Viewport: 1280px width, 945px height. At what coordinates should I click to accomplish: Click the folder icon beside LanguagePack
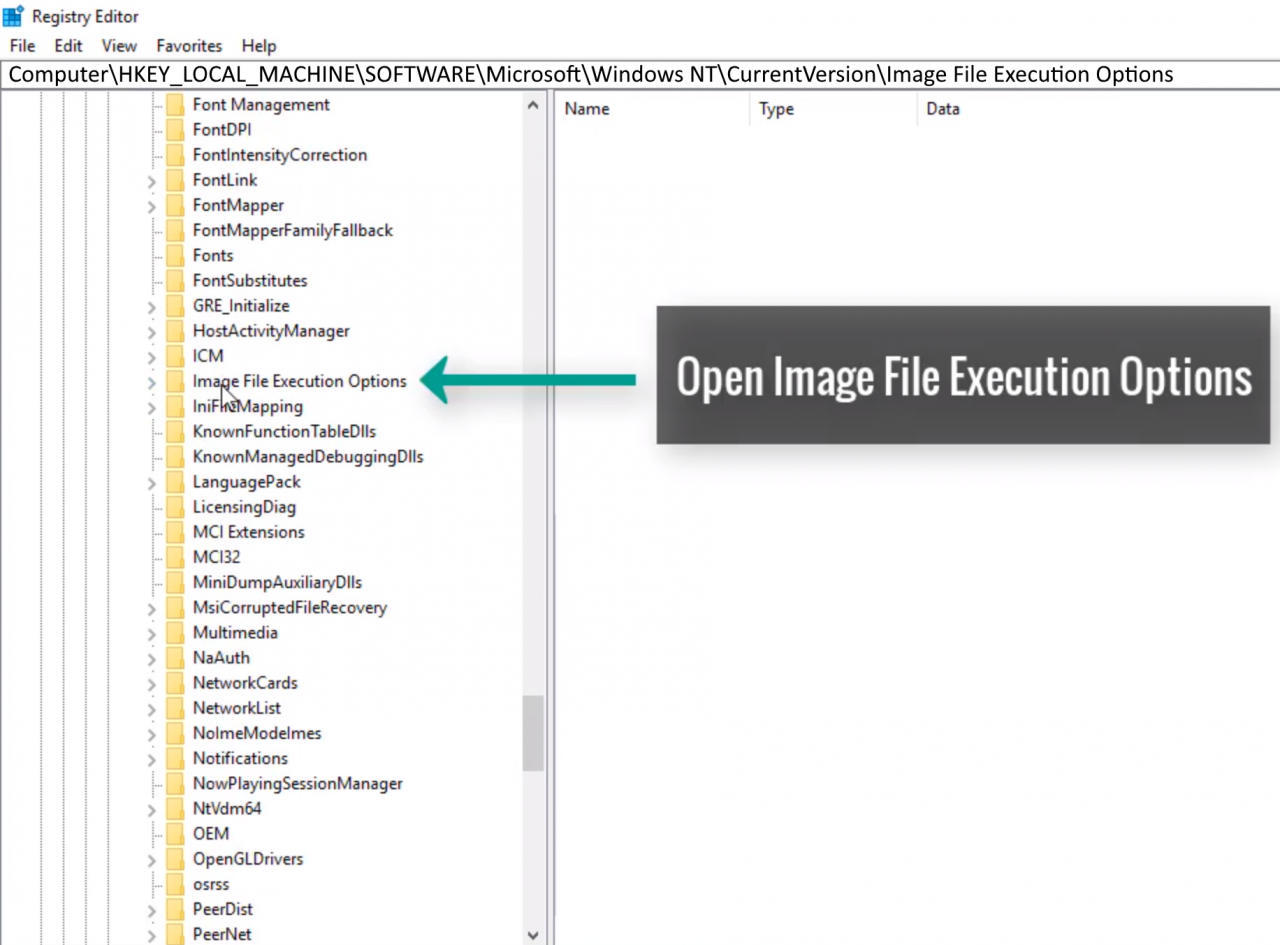pos(175,482)
